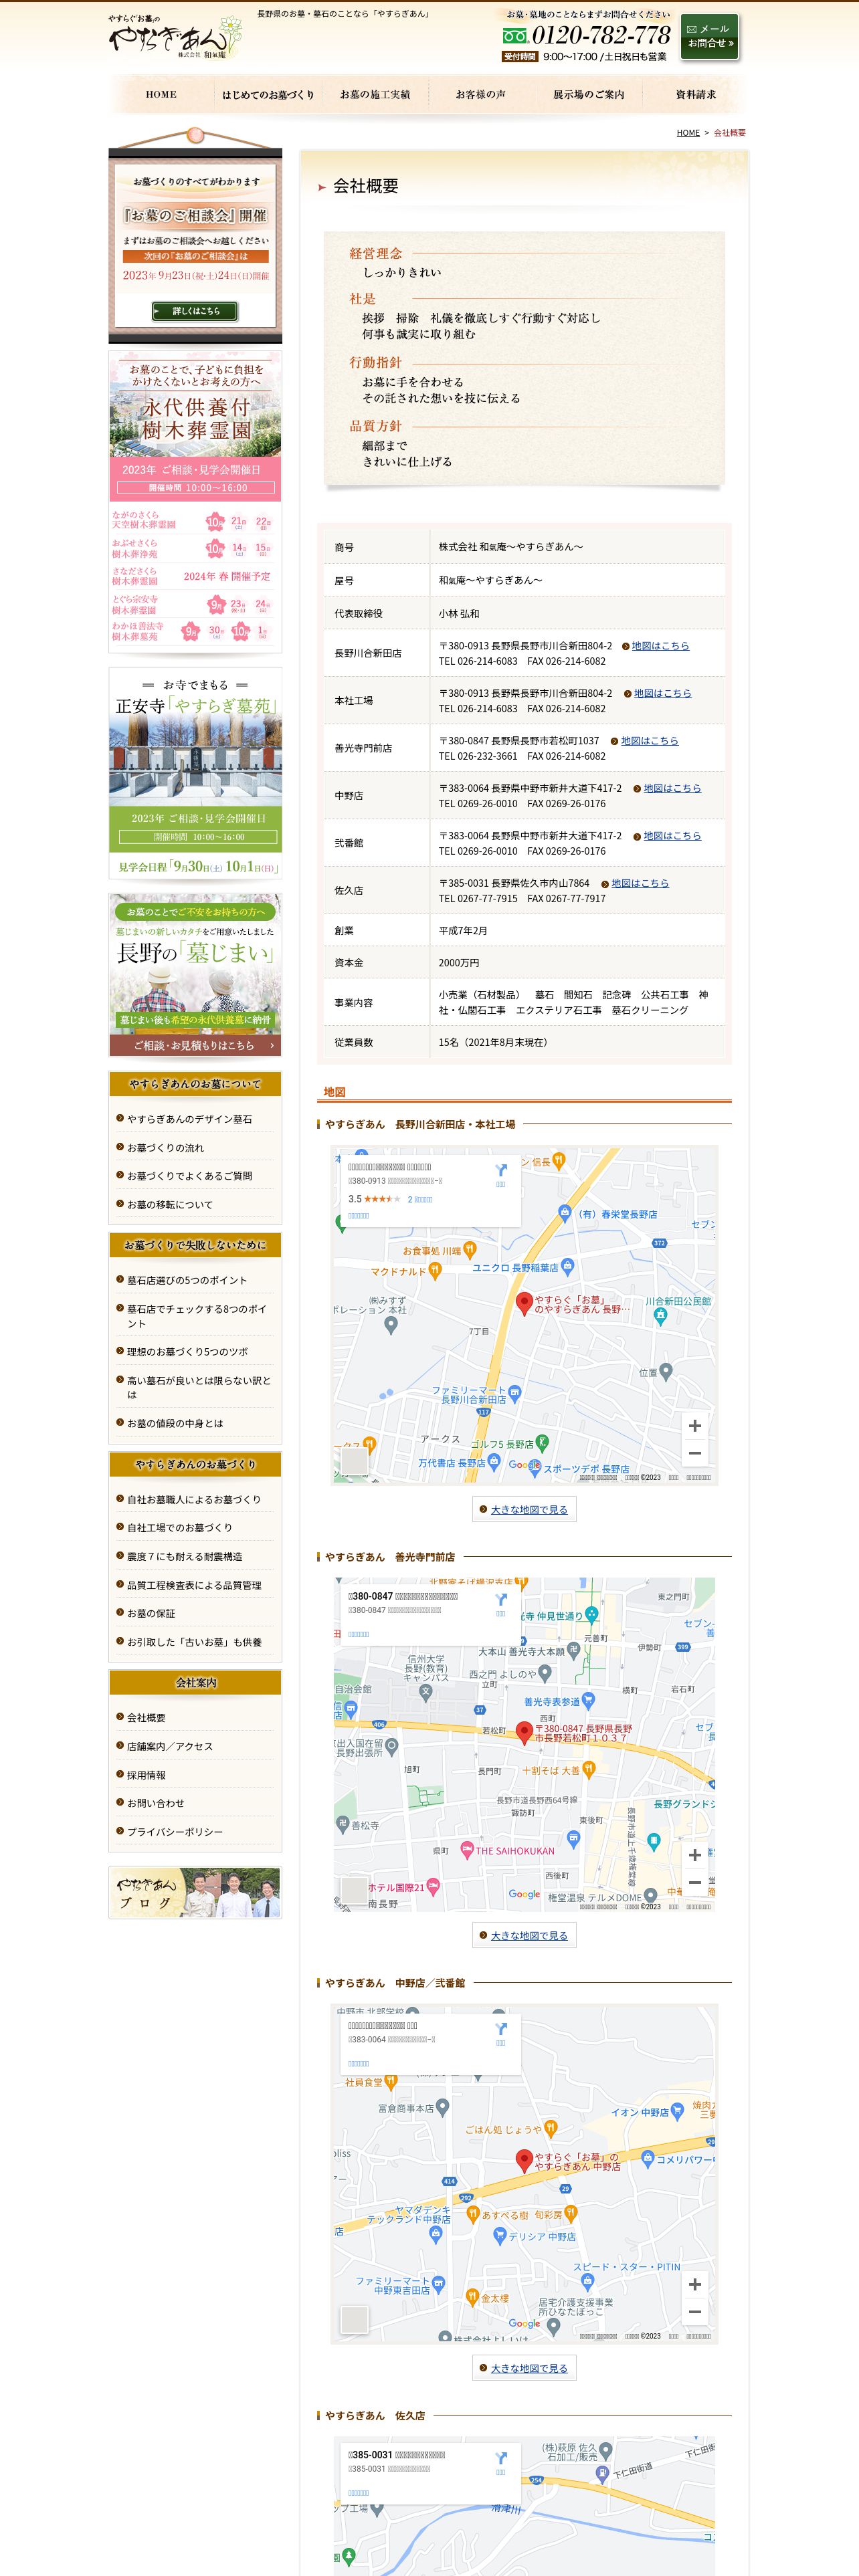The width and height of the screenshot is (859, 2576).
Task: Click マクドナルド marker on 川合新田店 map
Action: pos(435,1271)
